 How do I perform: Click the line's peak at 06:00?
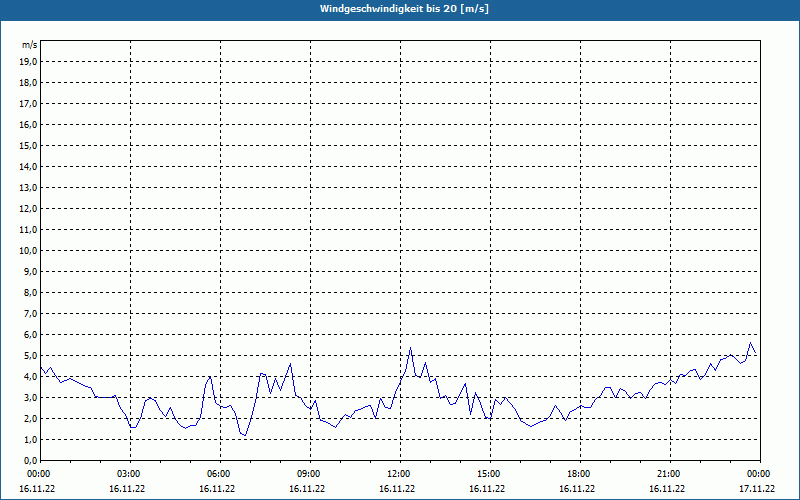coord(210,377)
